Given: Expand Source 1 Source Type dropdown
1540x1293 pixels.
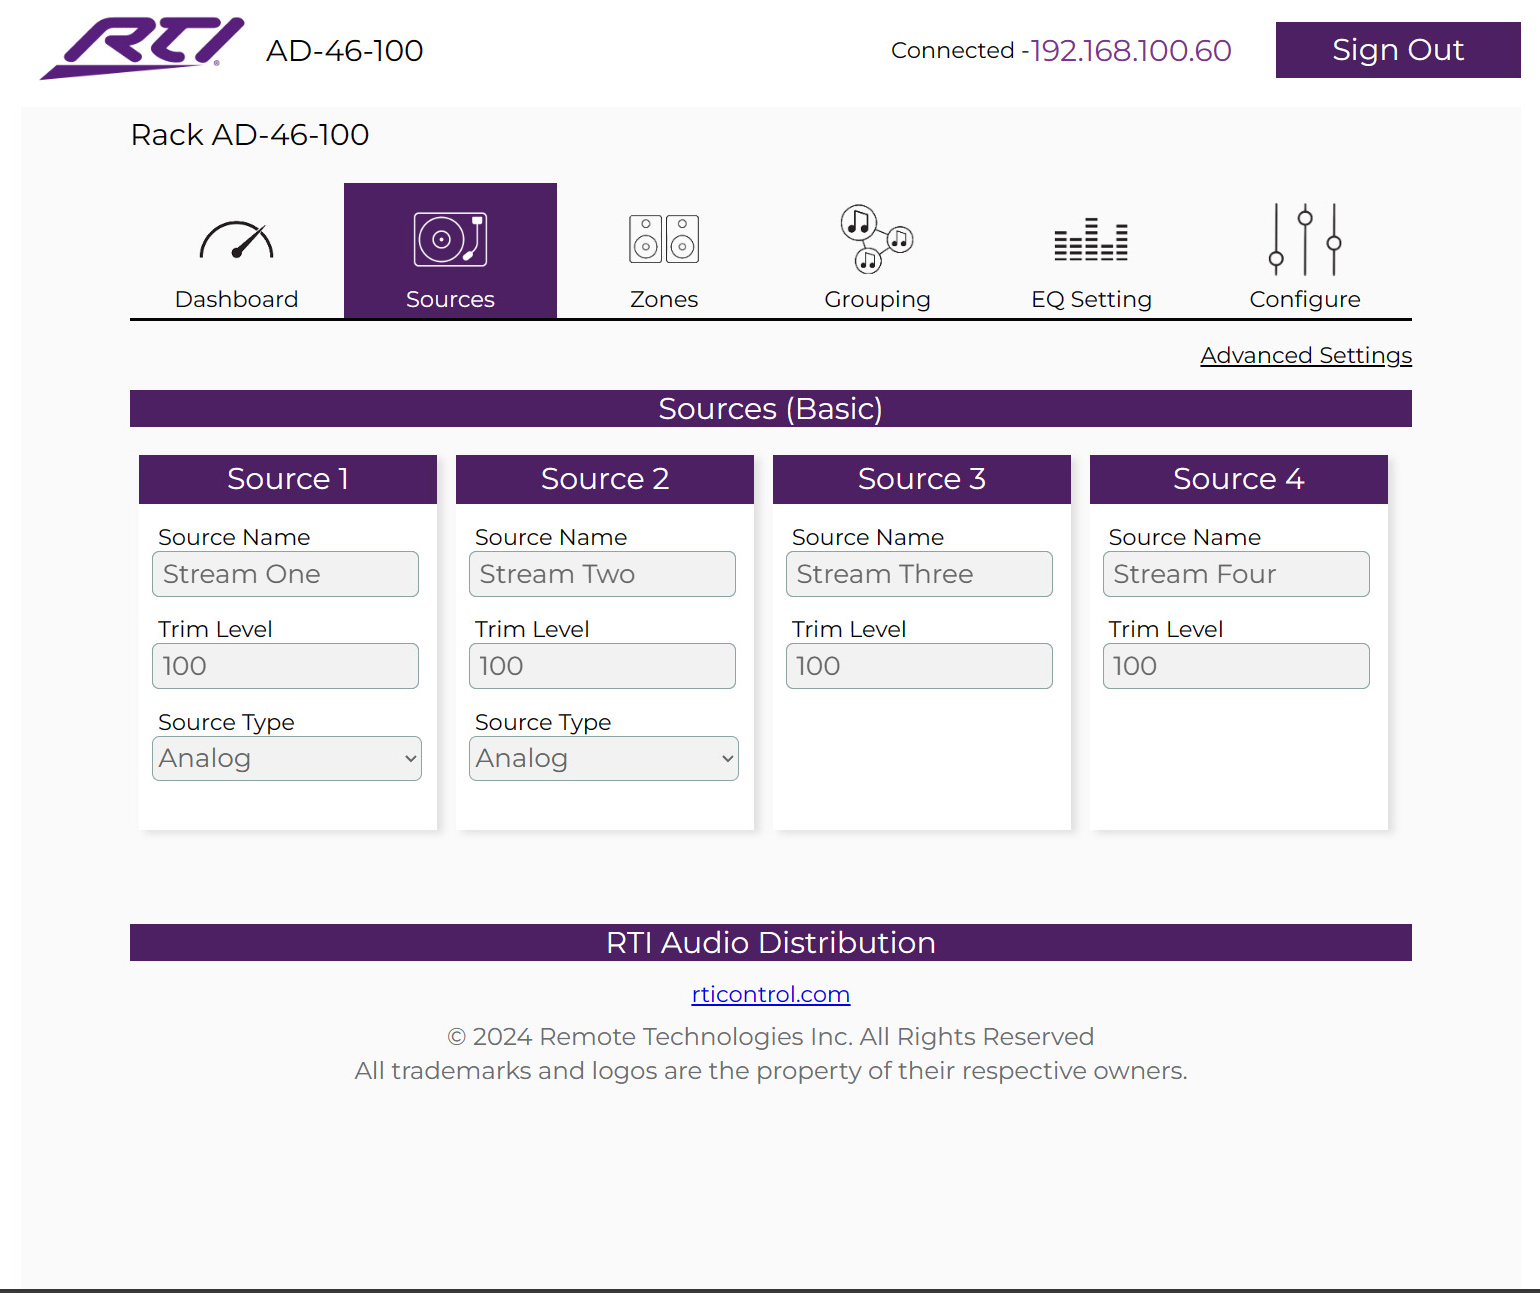Looking at the screenshot, I should point(287,759).
